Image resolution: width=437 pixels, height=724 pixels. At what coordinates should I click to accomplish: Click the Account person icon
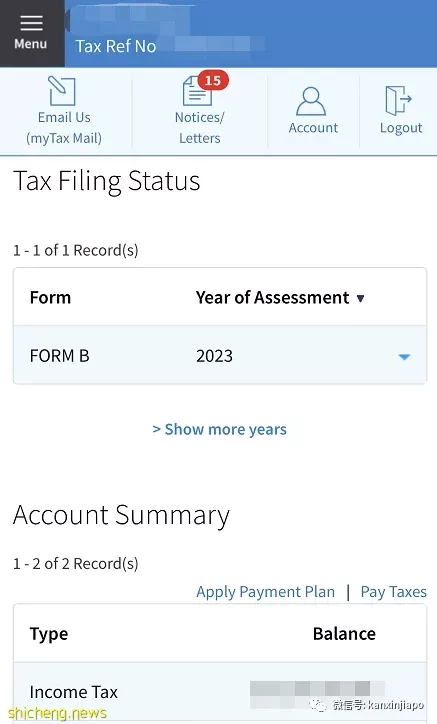point(311,101)
